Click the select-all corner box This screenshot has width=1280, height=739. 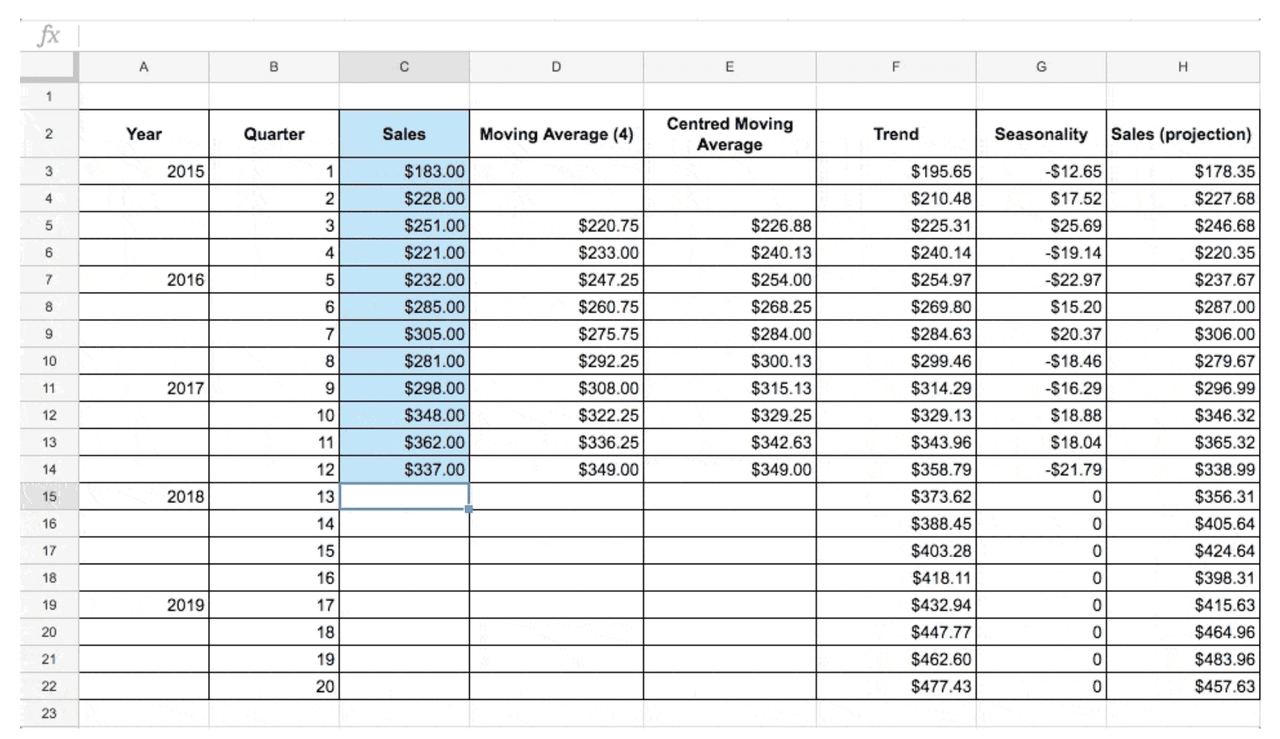48,67
